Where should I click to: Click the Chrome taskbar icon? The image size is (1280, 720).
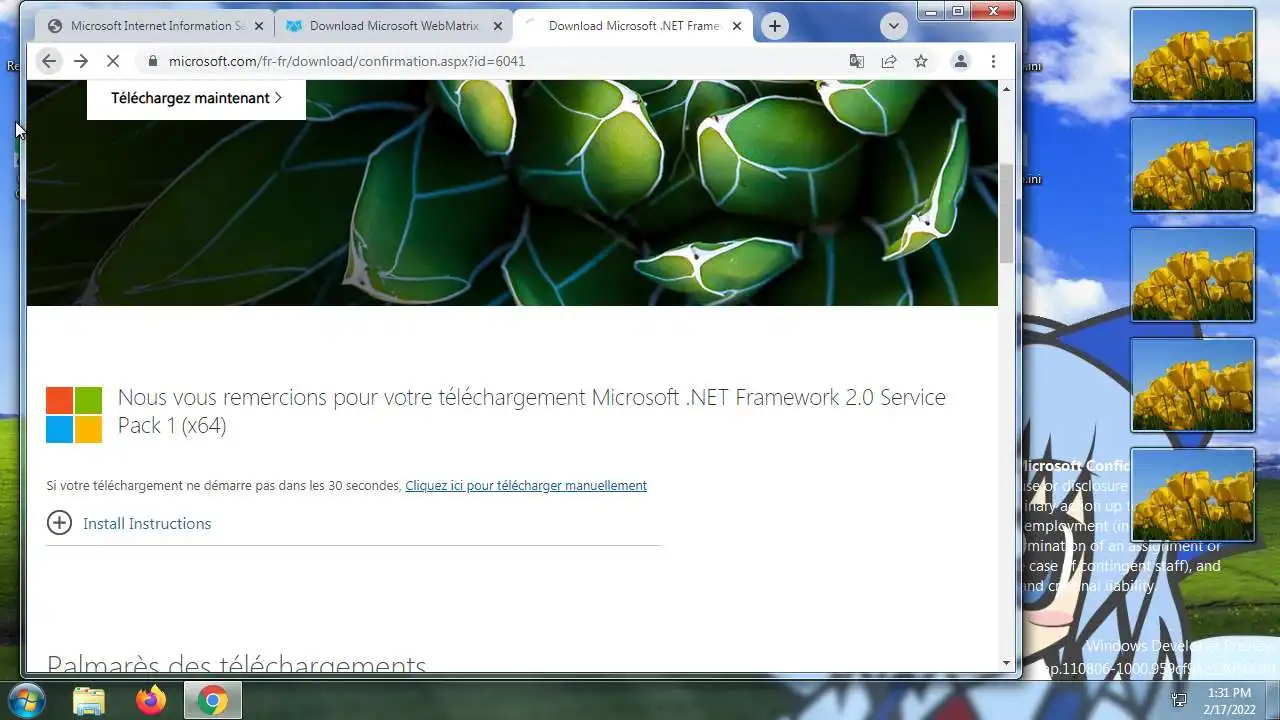point(212,700)
